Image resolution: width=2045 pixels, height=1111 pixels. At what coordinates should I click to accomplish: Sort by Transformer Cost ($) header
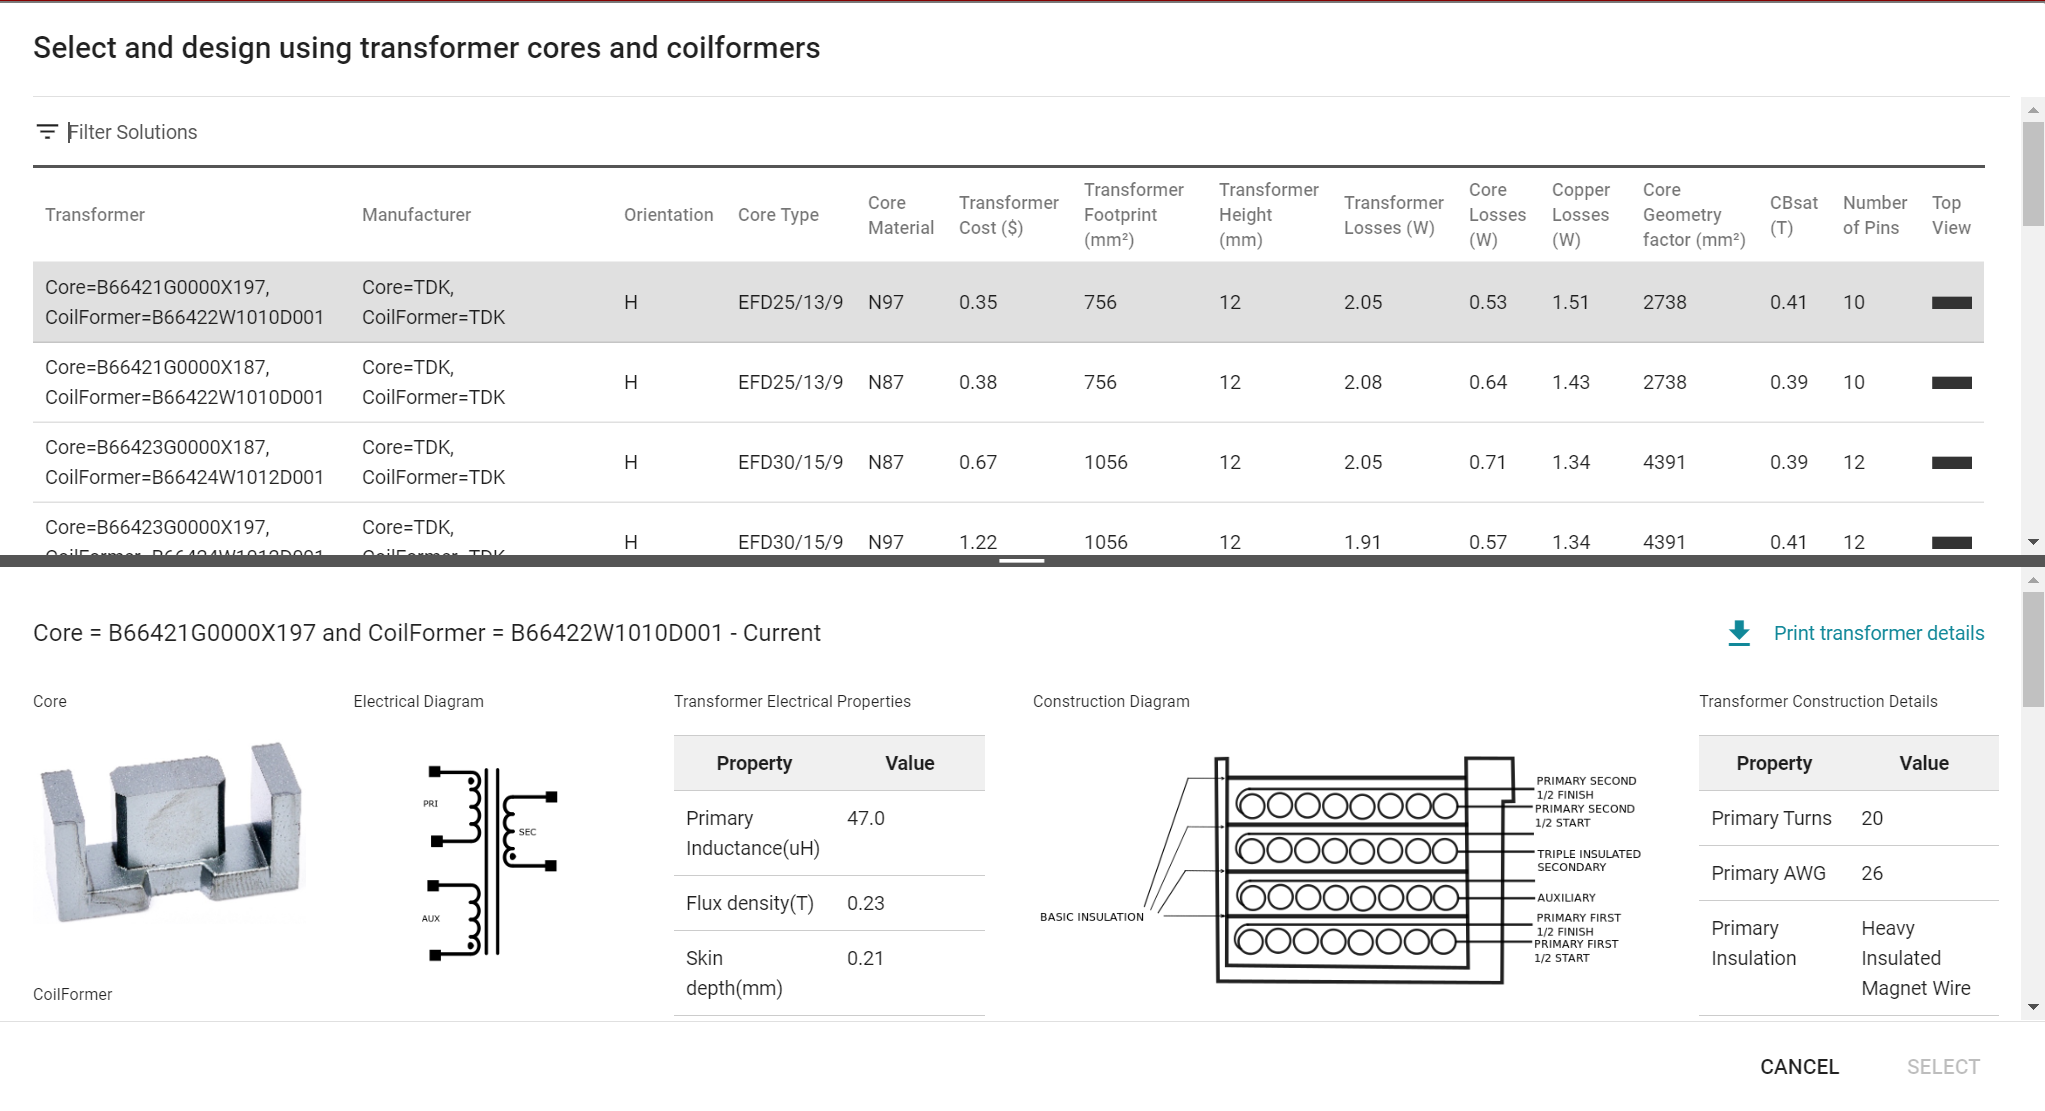tap(1008, 215)
